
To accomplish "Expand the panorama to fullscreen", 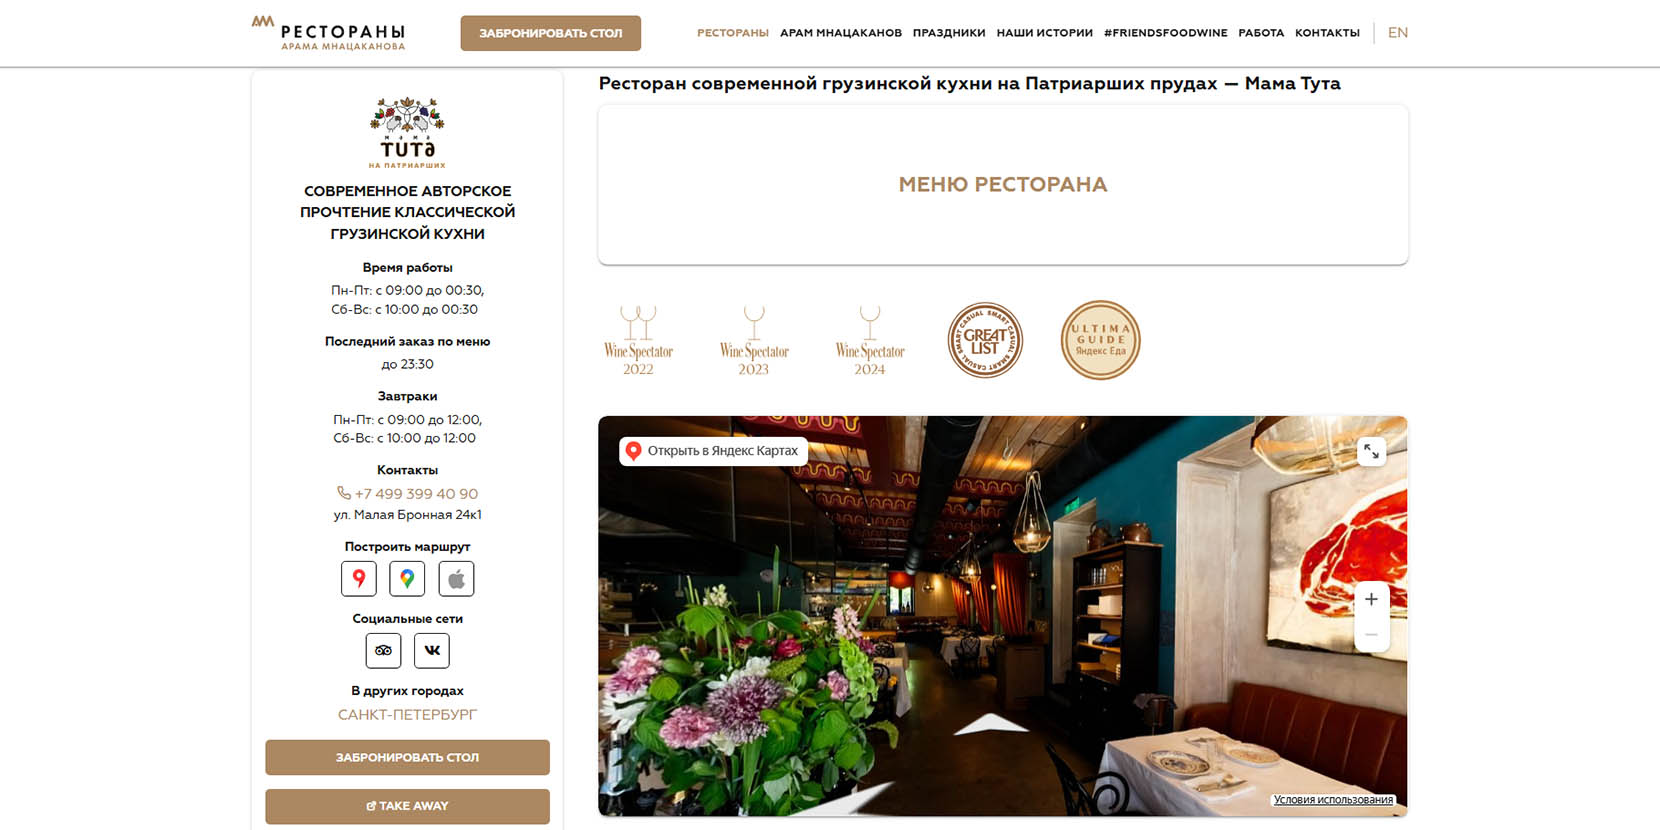I will tap(1371, 452).
